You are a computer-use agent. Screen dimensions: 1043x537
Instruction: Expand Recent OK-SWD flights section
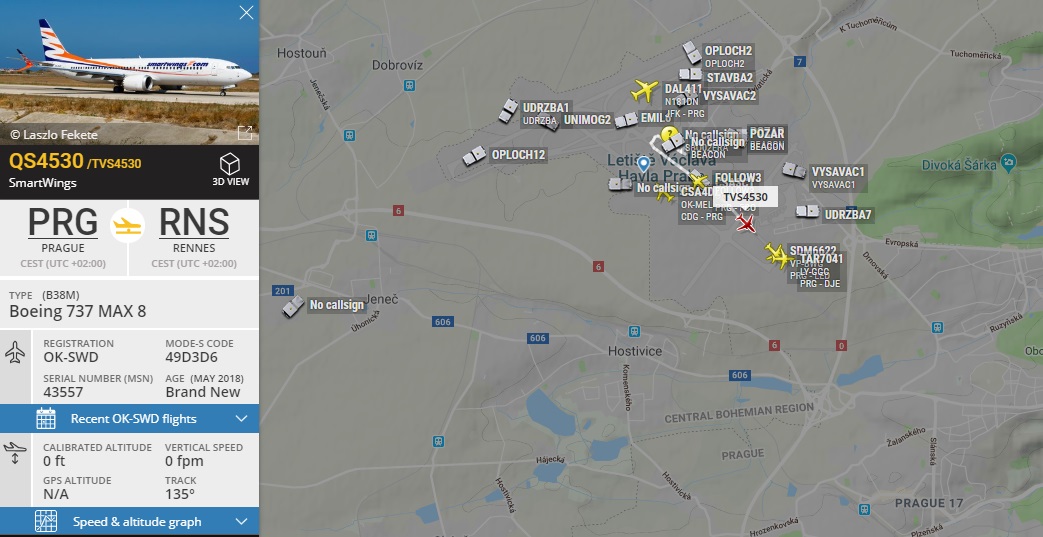pos(130,419)
